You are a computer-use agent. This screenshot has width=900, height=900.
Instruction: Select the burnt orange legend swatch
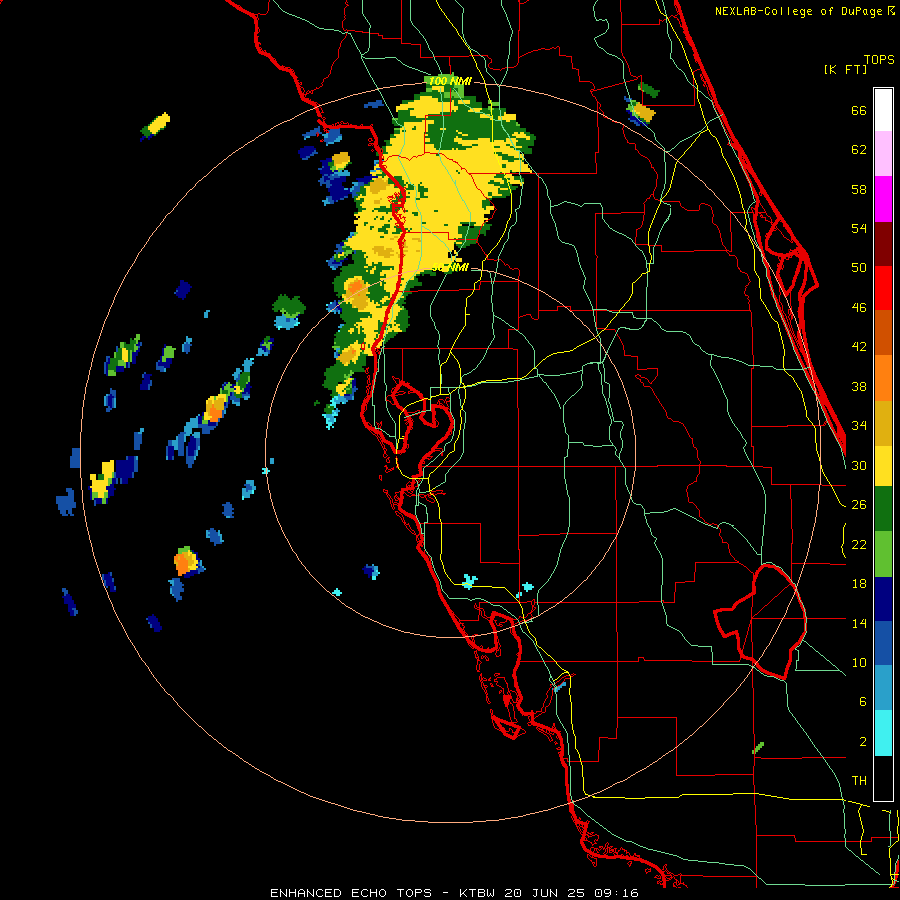(x=883, y=333)
